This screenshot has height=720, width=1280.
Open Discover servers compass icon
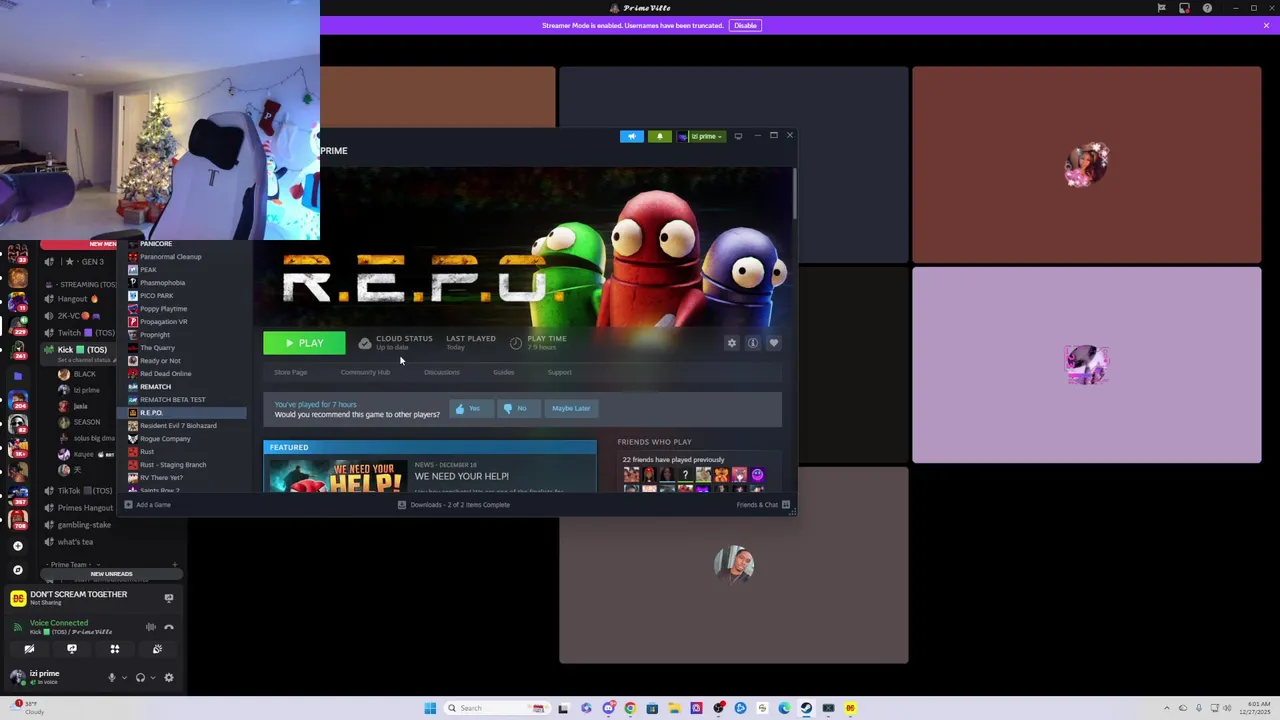click(18, 570)
